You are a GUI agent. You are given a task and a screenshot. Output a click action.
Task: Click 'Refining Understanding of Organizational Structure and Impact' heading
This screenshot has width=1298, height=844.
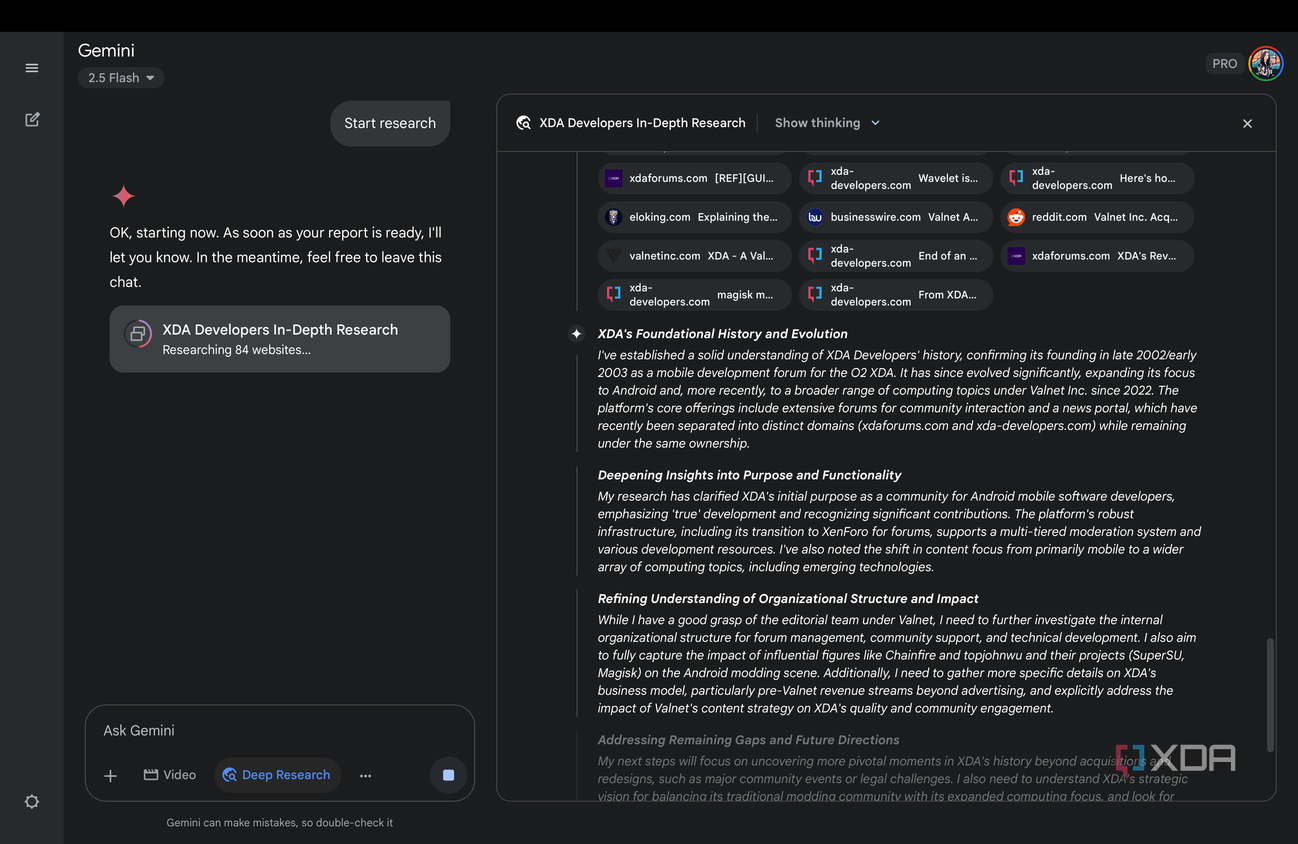(788, 599)
